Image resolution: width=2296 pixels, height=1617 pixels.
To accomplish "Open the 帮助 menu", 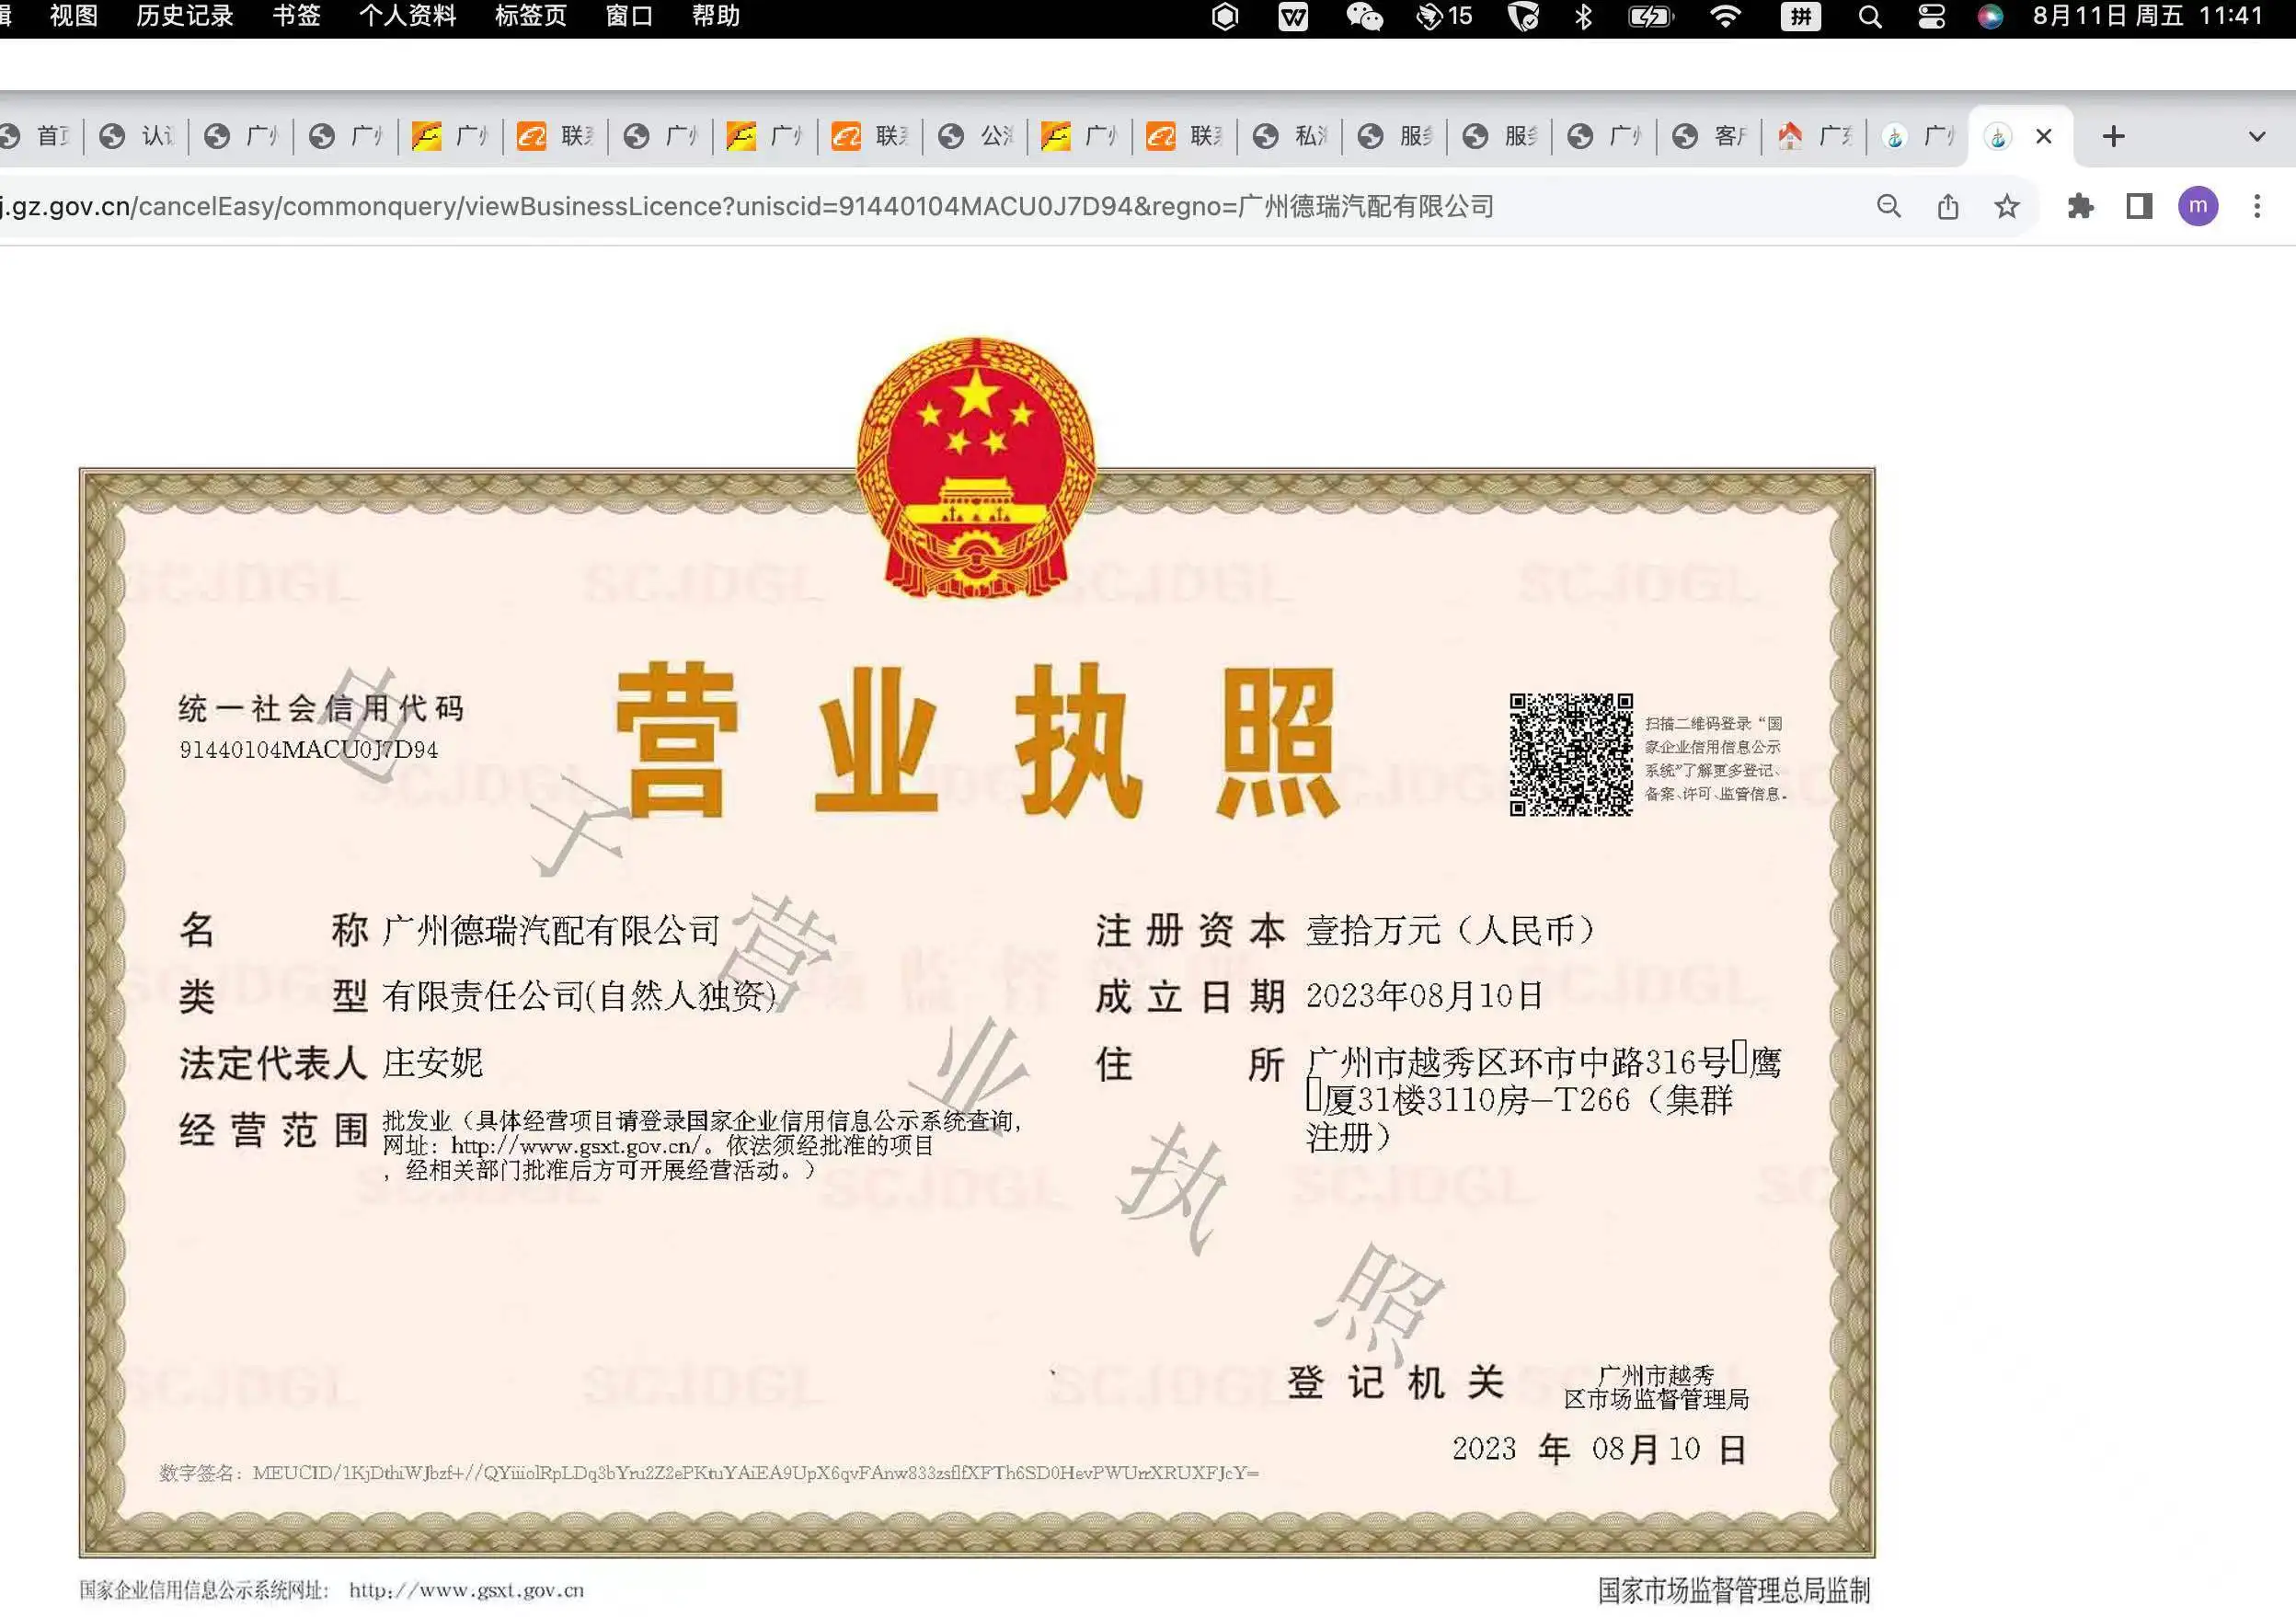I will [x=716, y=16].
